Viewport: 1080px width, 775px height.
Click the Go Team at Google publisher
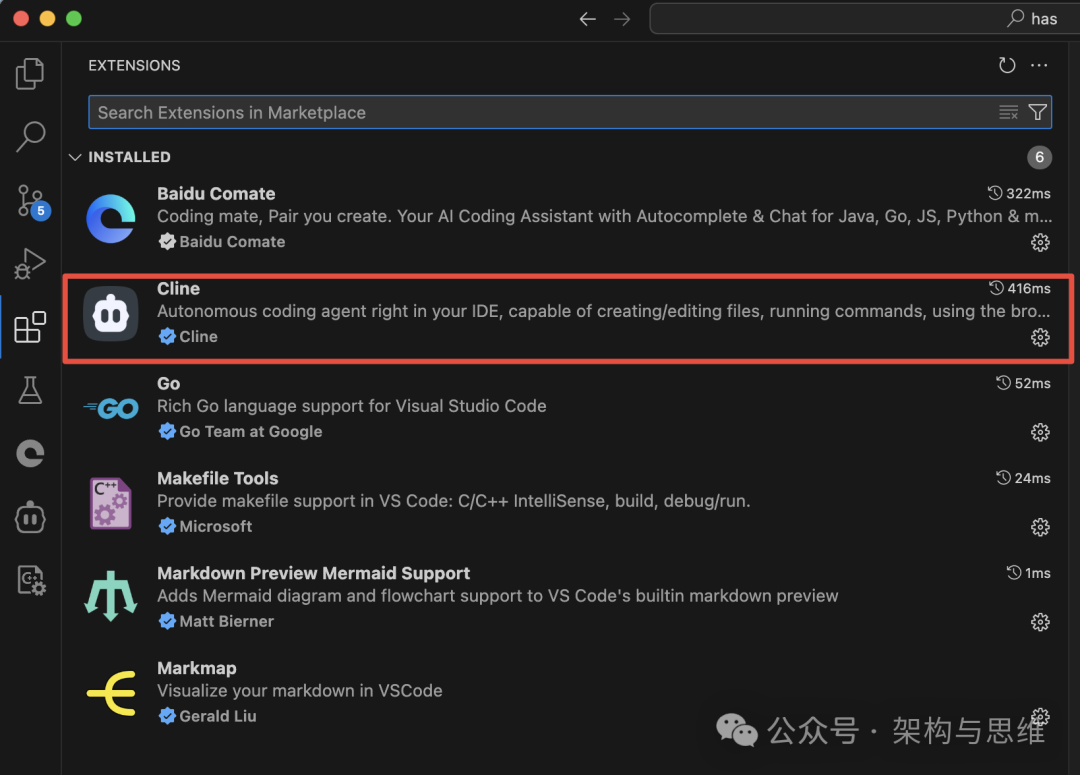(251, 432)
